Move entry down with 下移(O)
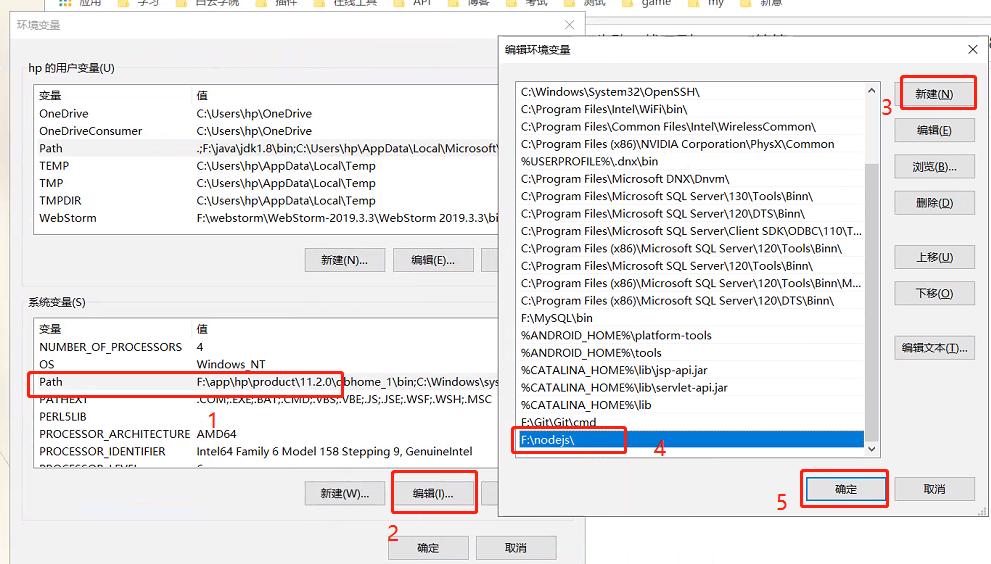This screenshot has height=564, width=991. click(934, 293)
